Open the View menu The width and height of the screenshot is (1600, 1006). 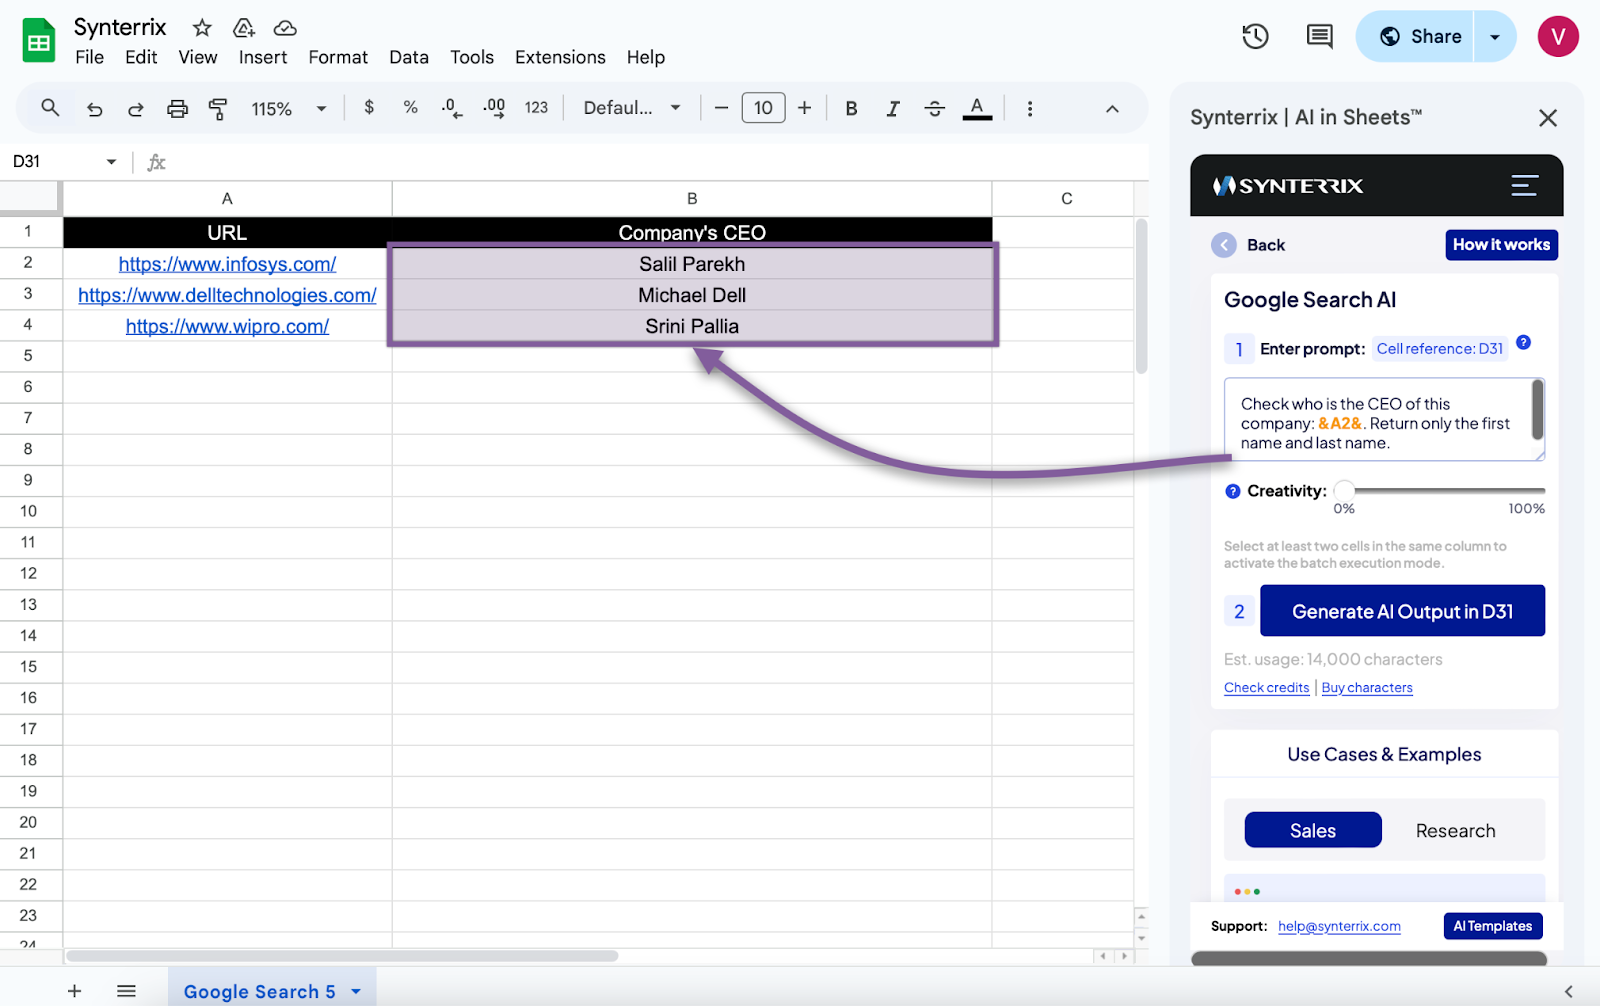point(198,57)
